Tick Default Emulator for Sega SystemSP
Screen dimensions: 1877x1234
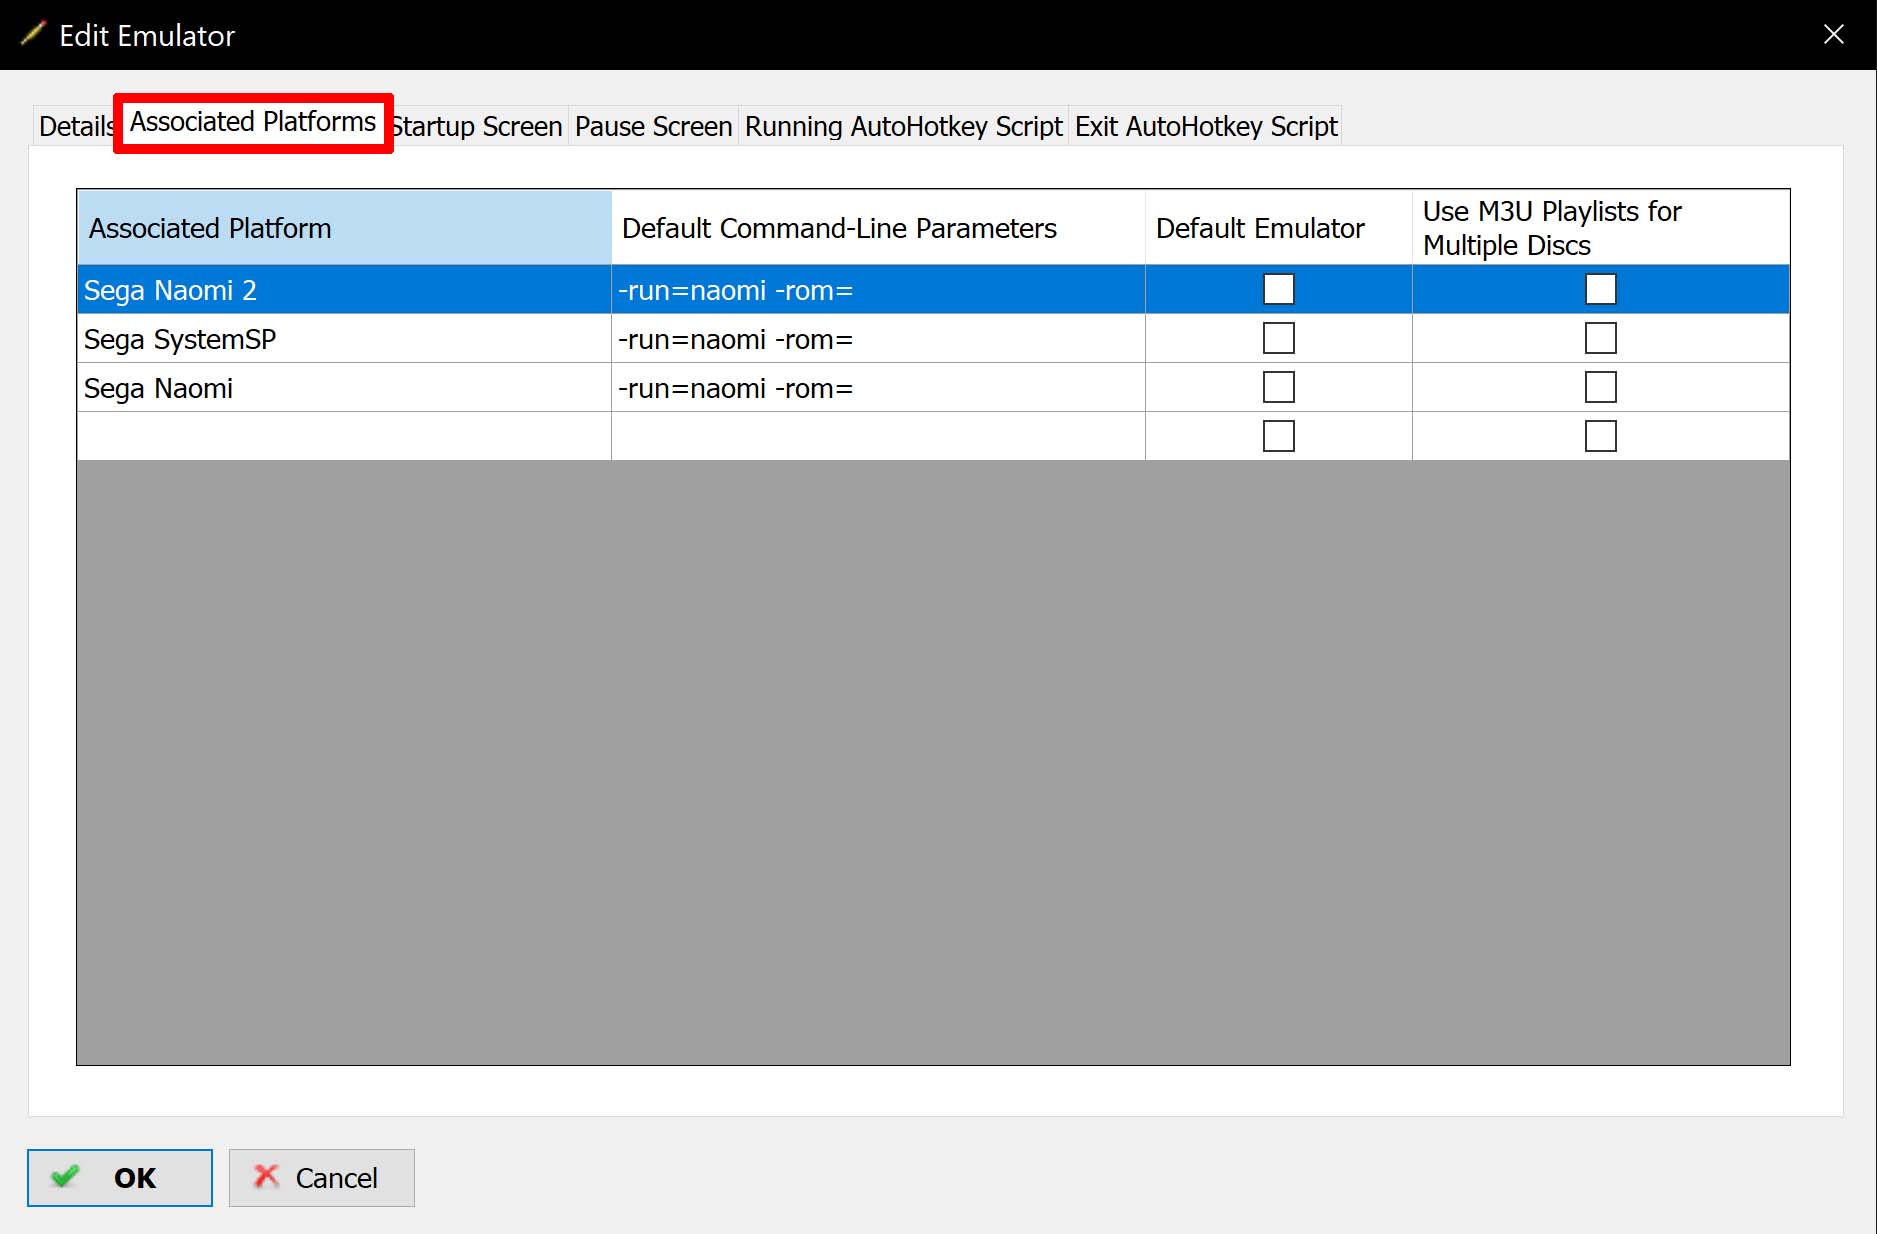coord(1278,338)
